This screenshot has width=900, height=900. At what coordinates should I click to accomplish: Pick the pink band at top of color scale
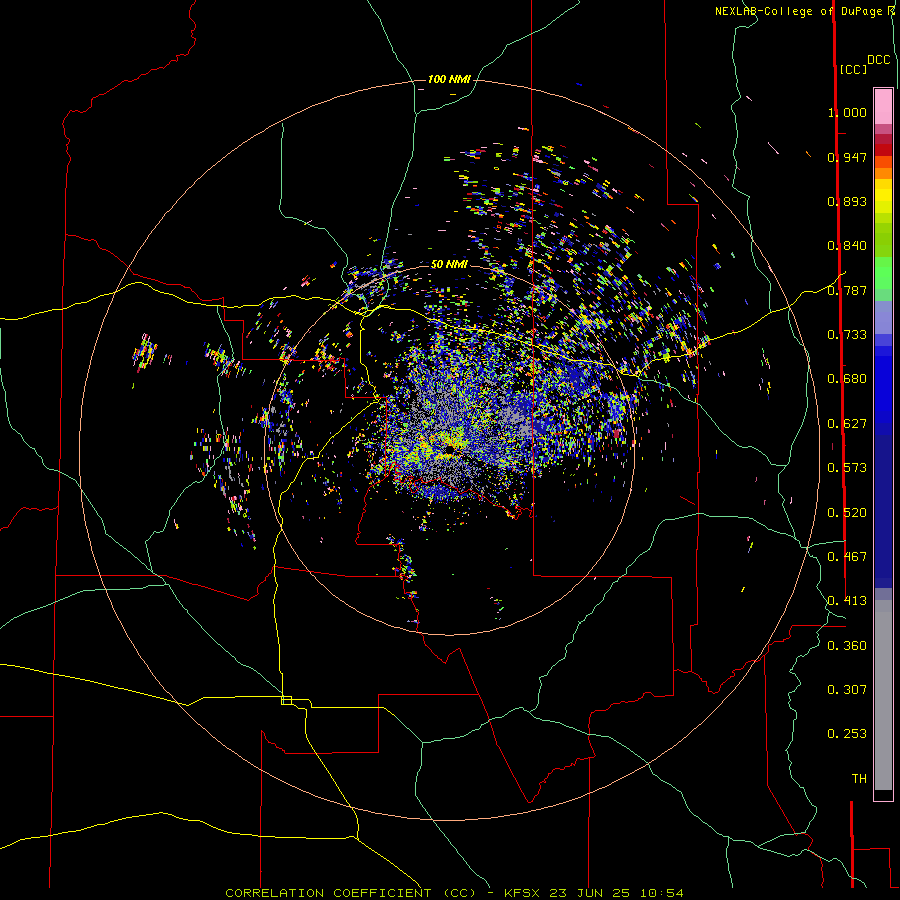pos(883,106)
